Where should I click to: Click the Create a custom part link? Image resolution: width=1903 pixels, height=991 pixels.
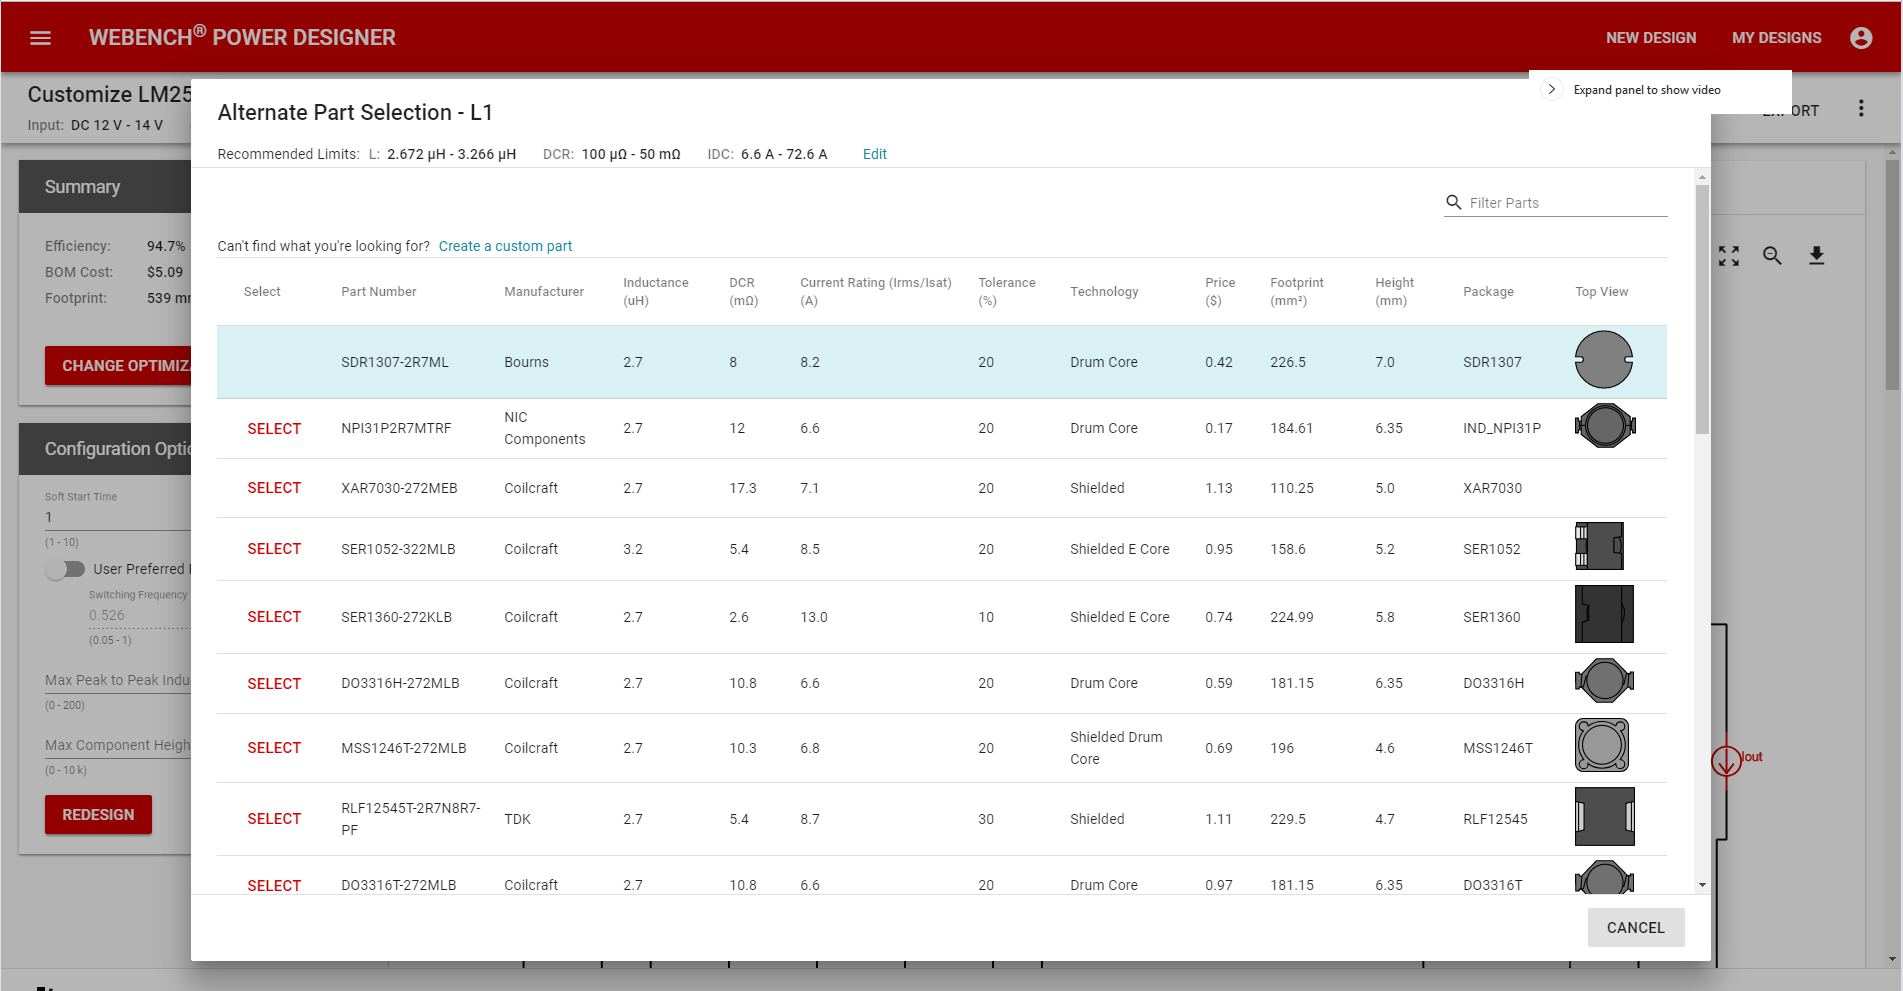(x=505, y=246)
